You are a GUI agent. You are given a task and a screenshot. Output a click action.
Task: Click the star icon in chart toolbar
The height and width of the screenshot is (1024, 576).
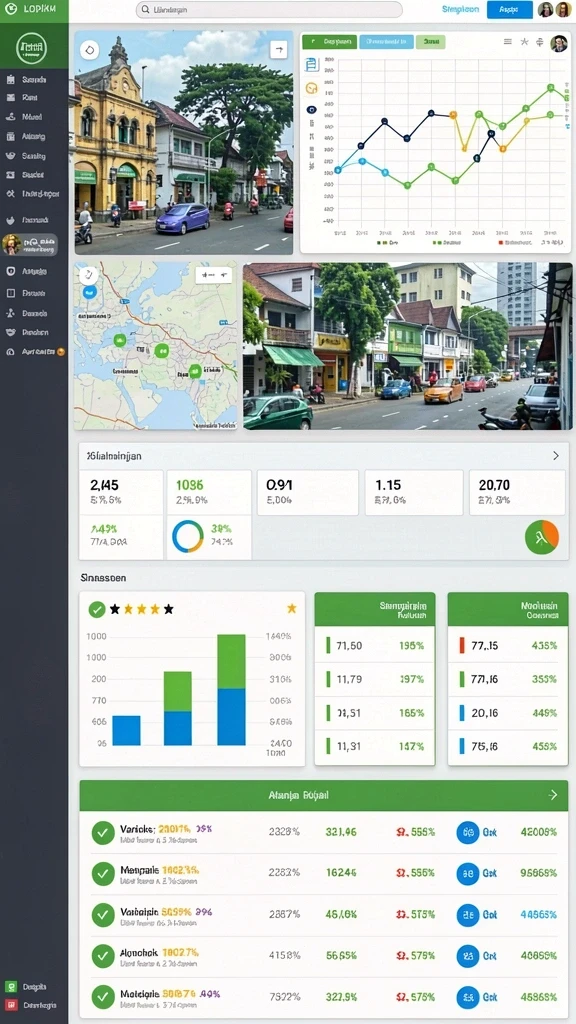pyautogui.click(x=524, y=42)
